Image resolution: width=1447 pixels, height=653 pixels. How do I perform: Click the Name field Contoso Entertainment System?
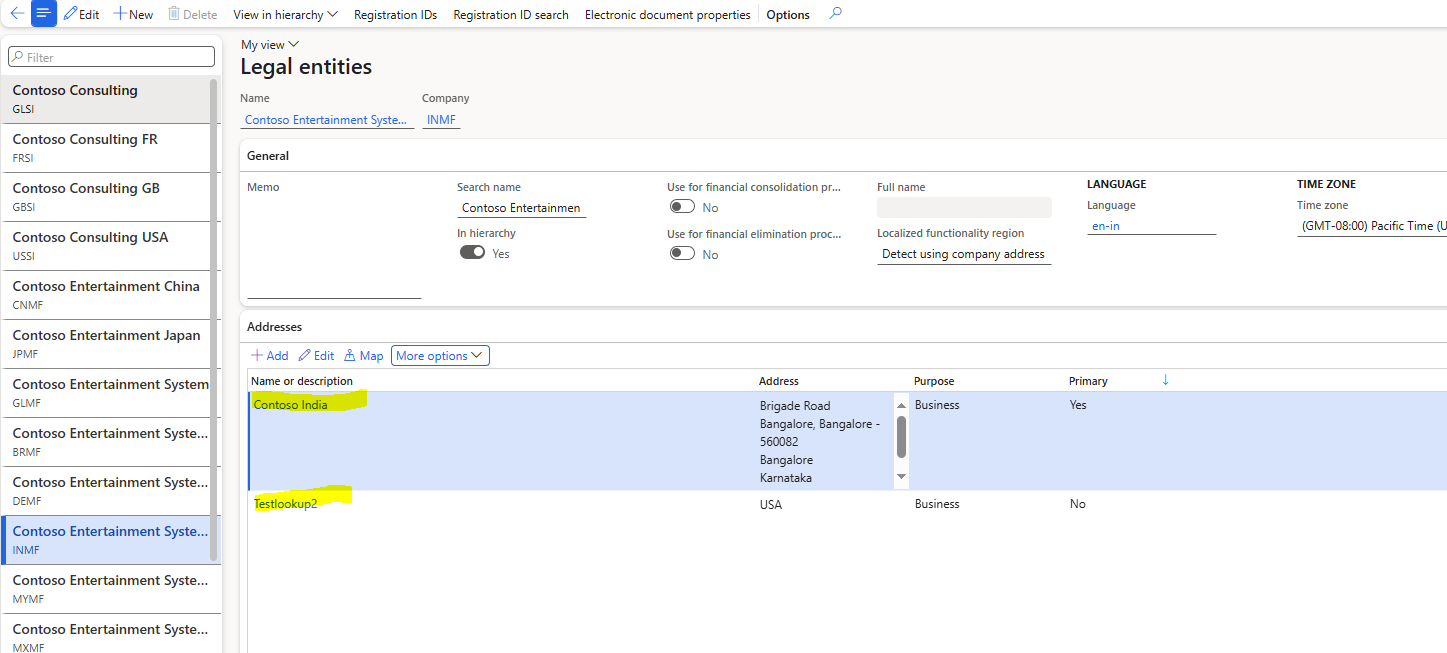(x=327, y=120)
